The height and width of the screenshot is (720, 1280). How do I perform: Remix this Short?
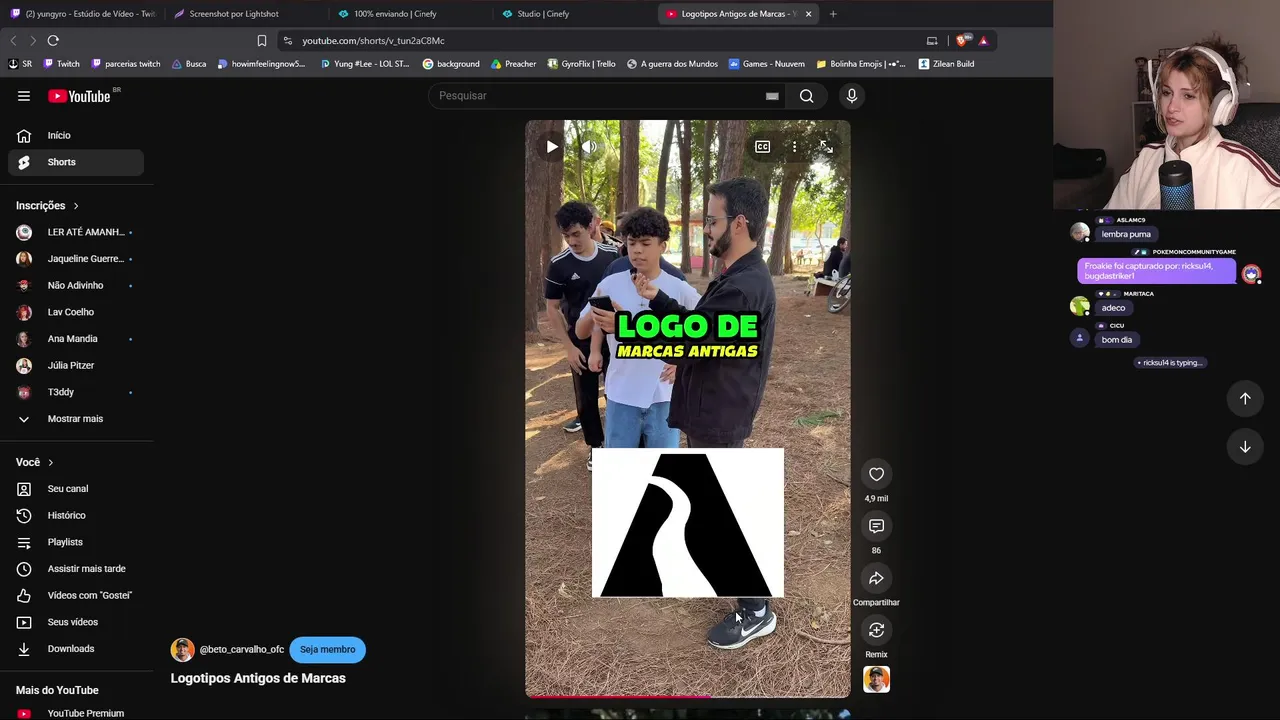pyautogui.click(x=876, y=630)
